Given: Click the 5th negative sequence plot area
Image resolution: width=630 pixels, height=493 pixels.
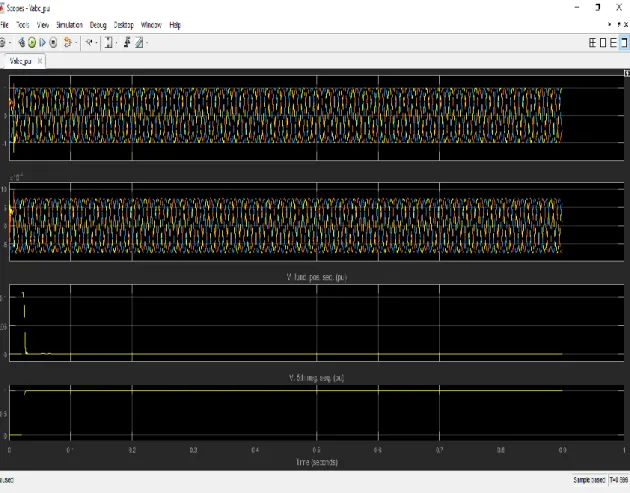Looking at the screenshot, I should point(317,413).
